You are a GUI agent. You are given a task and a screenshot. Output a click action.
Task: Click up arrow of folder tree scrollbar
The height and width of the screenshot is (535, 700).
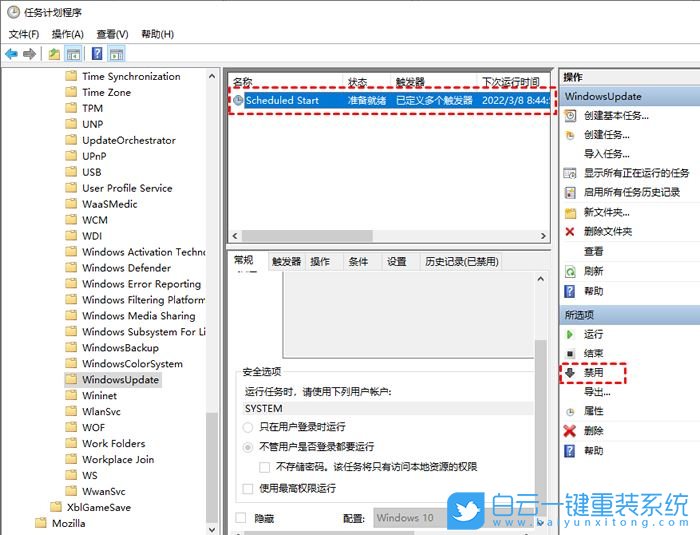coord(212,76)
